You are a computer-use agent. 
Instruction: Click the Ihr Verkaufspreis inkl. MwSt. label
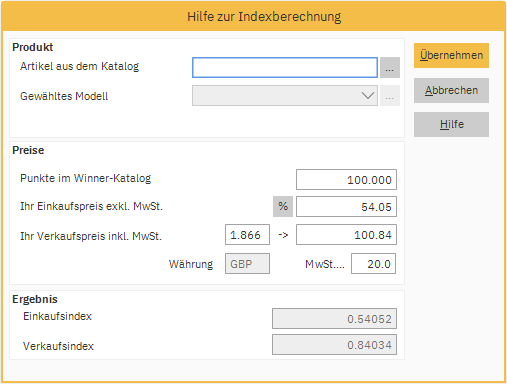(x=91, y=236)
